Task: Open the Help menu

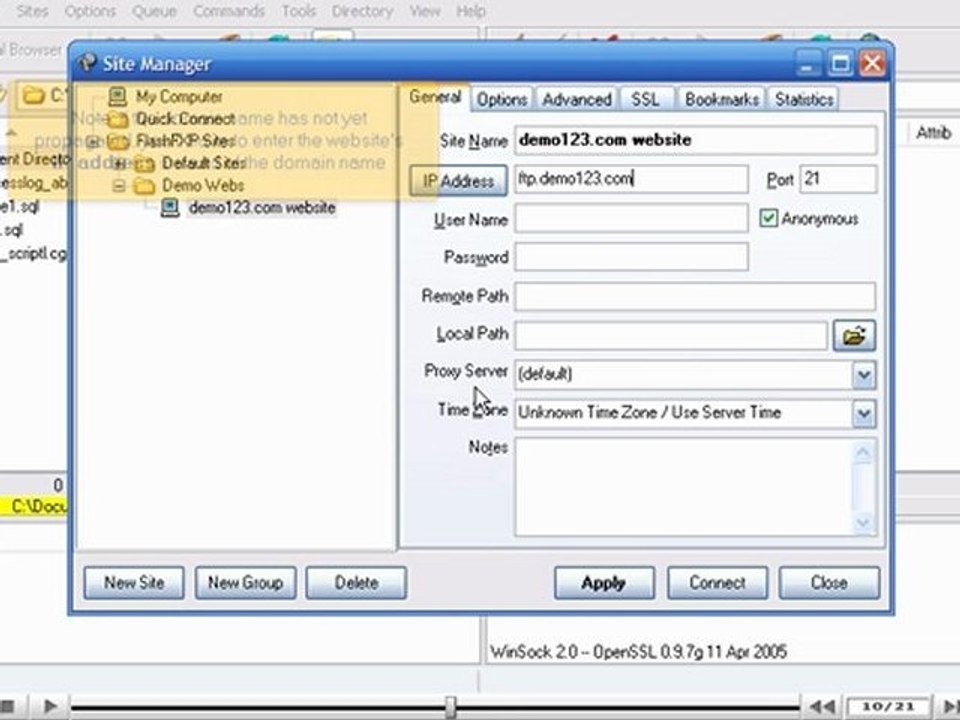Action: point(471,11)
